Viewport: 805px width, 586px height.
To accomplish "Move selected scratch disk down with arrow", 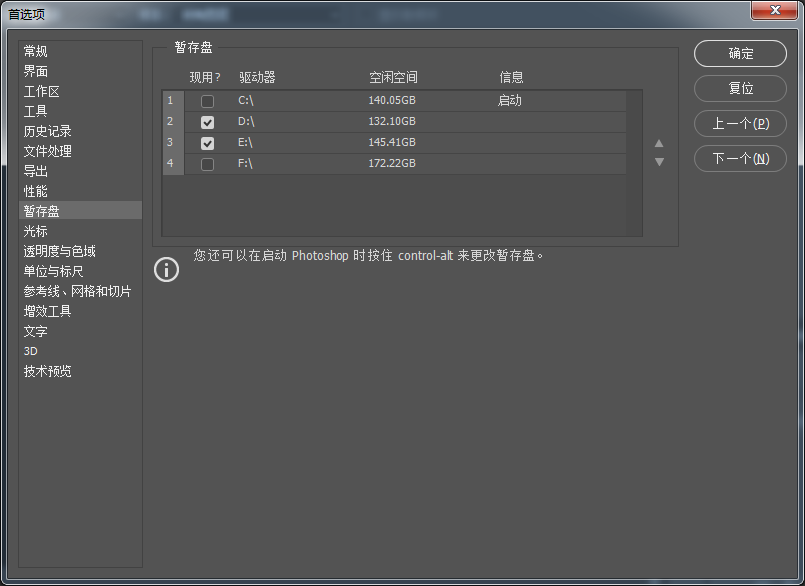I will (x=659, y=162).
